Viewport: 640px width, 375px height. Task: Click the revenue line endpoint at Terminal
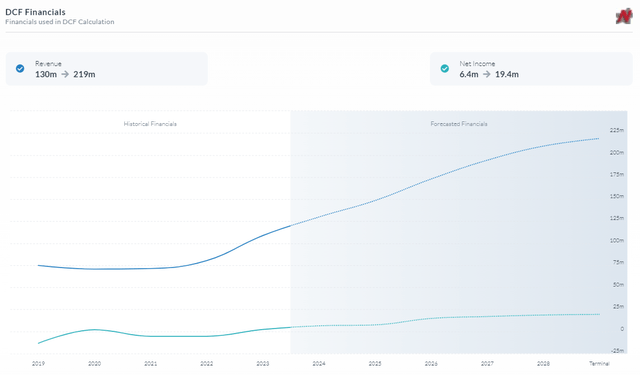coord(599,139)
